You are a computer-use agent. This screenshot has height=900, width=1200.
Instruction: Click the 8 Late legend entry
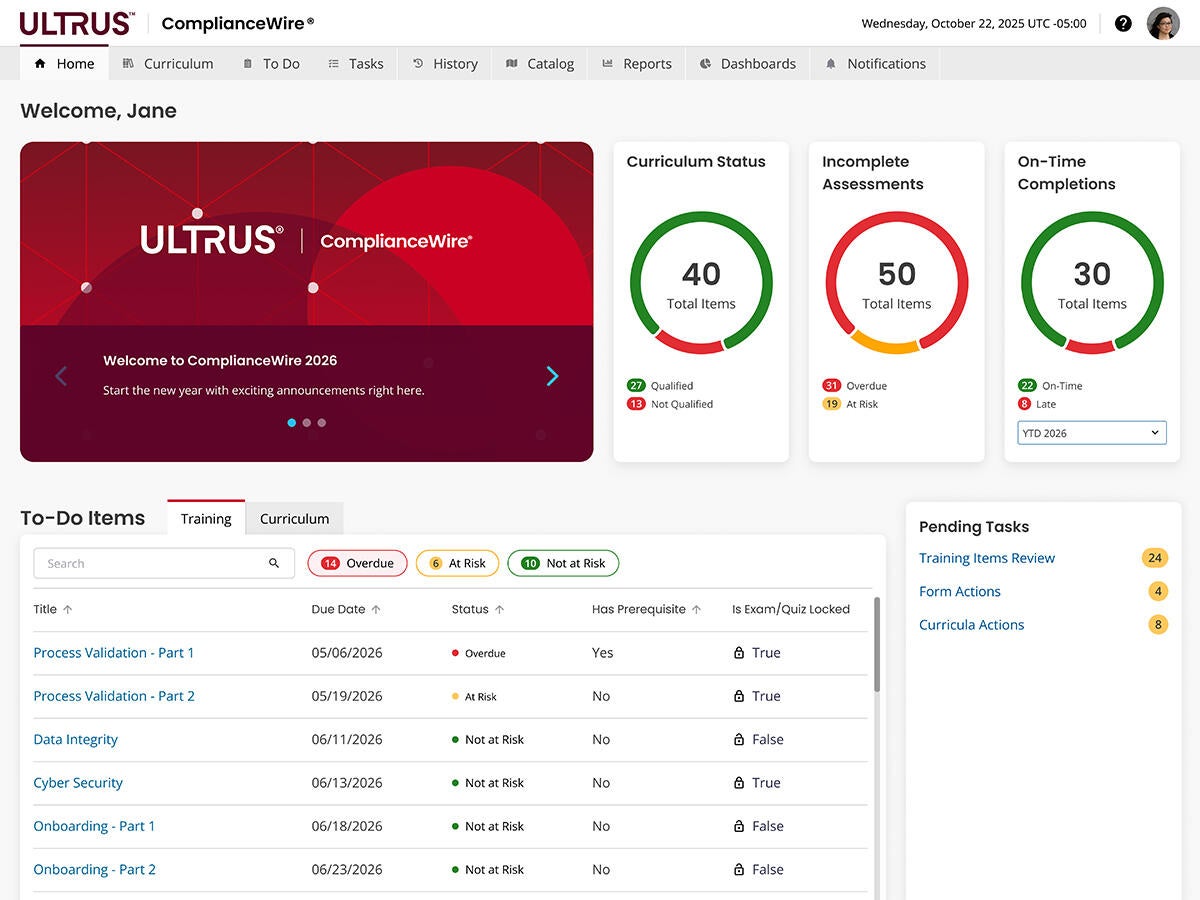1037,404
